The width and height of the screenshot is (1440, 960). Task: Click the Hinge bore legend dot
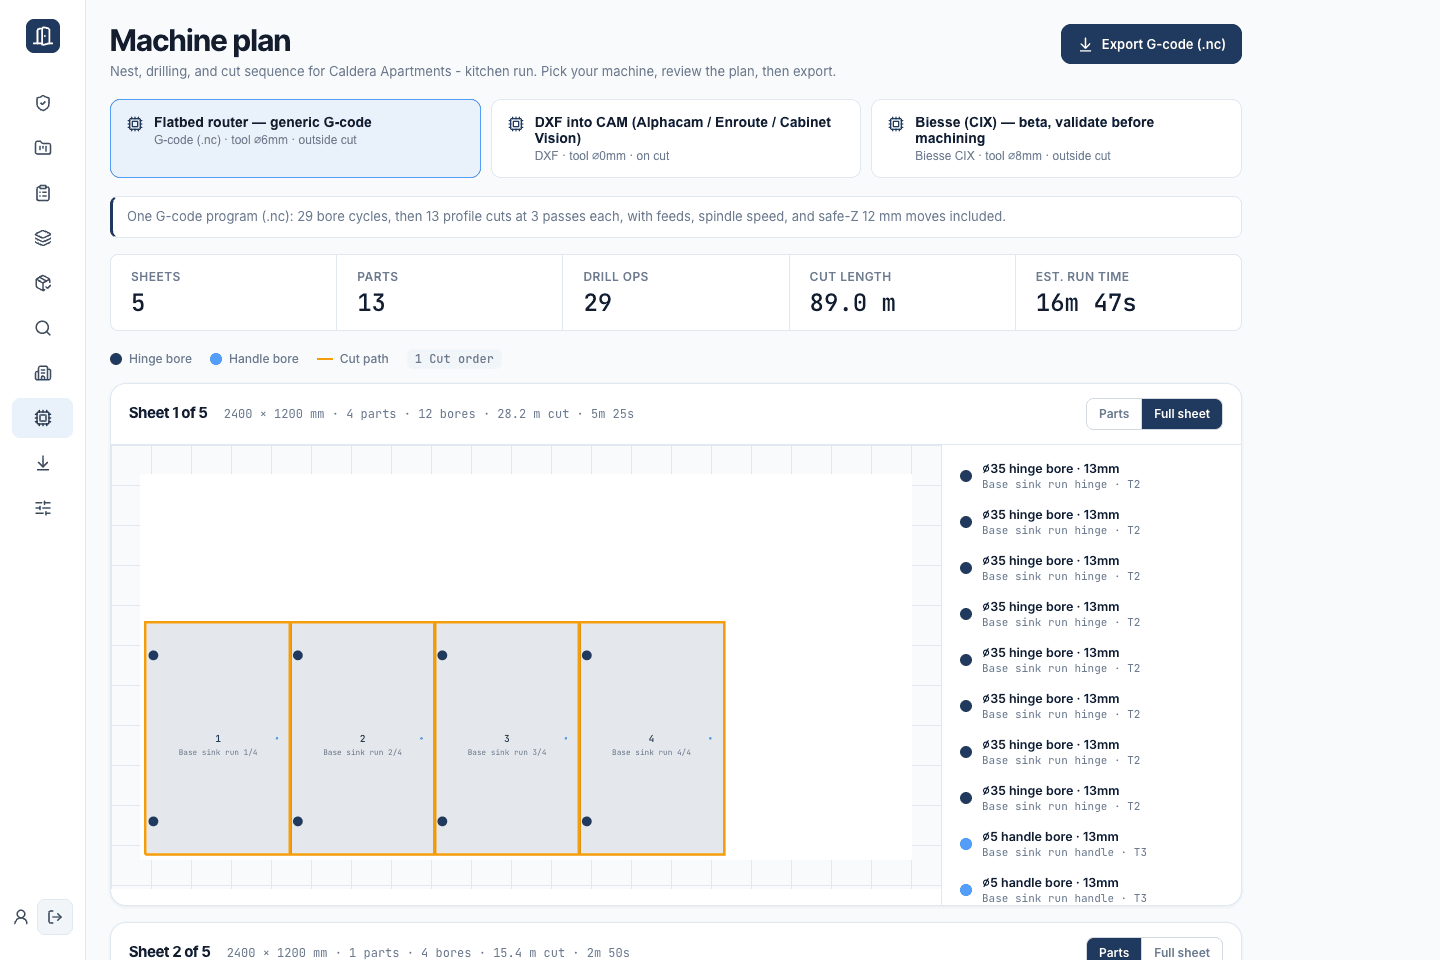point(116,359)
